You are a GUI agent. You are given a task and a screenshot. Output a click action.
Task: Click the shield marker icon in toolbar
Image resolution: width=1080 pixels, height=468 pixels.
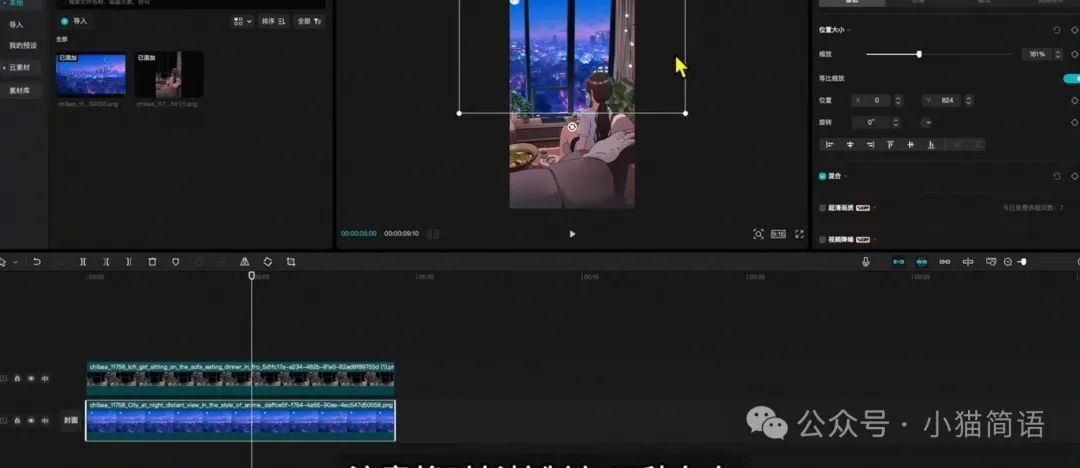pos(176,262)
